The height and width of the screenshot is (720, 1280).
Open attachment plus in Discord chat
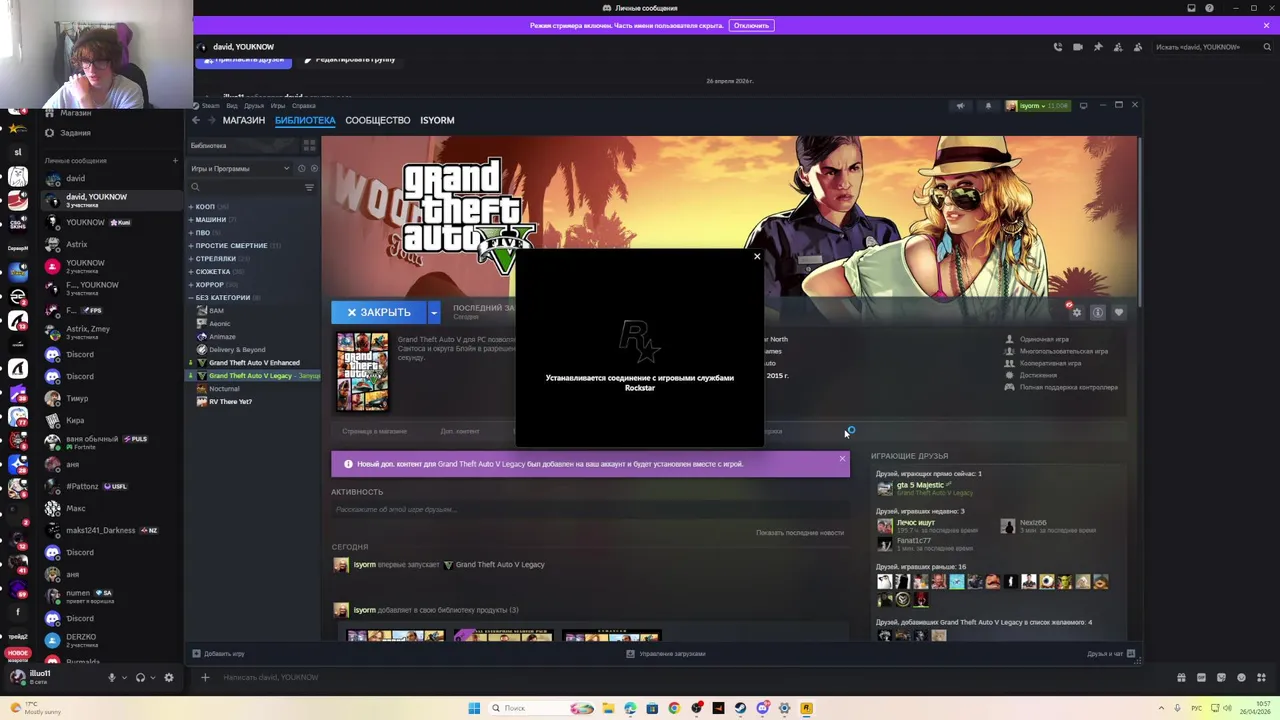[205, 677]
